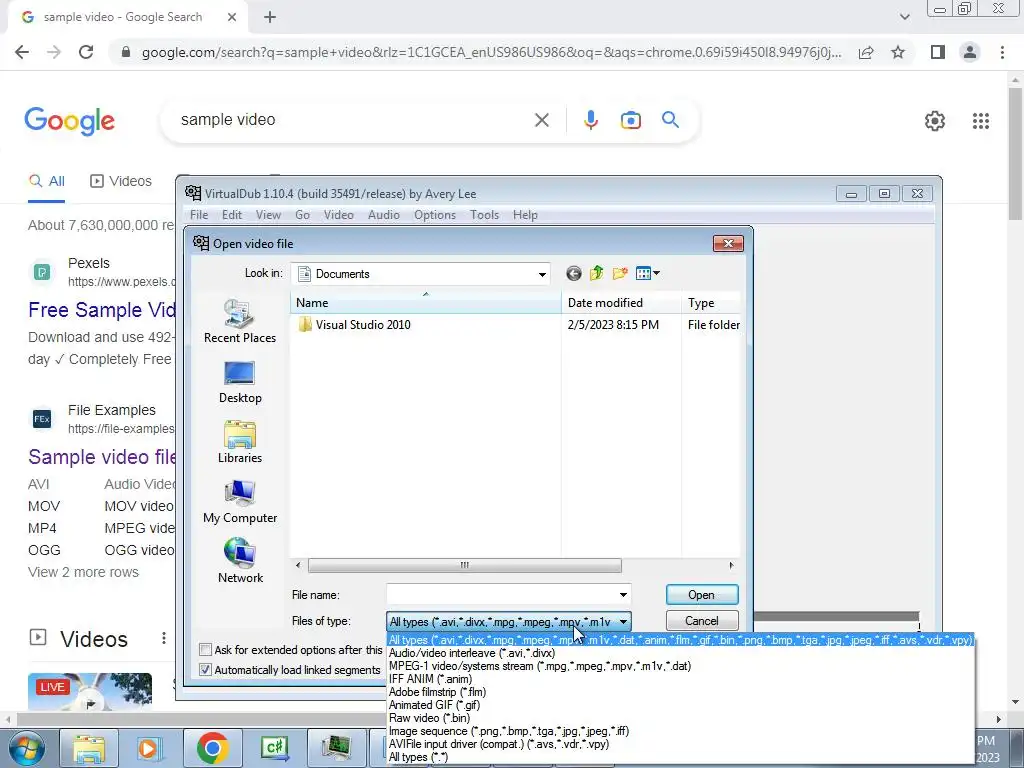Choose Image sequence file type
Image resolution: width=1024 pixels, height=768 pixels.
(x=509, y=731)
